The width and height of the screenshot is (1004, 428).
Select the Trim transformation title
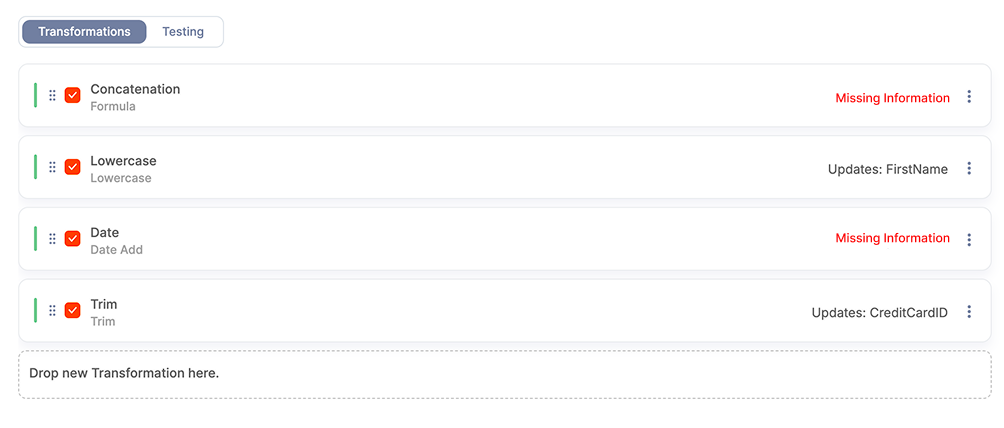pyautogui.click(x=104, y=304)
